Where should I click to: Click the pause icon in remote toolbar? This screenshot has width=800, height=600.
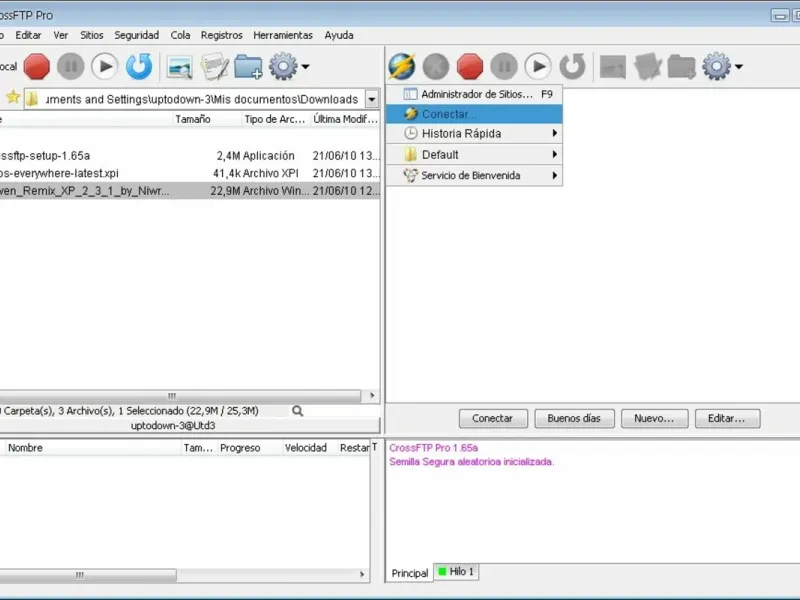(504, 66)
